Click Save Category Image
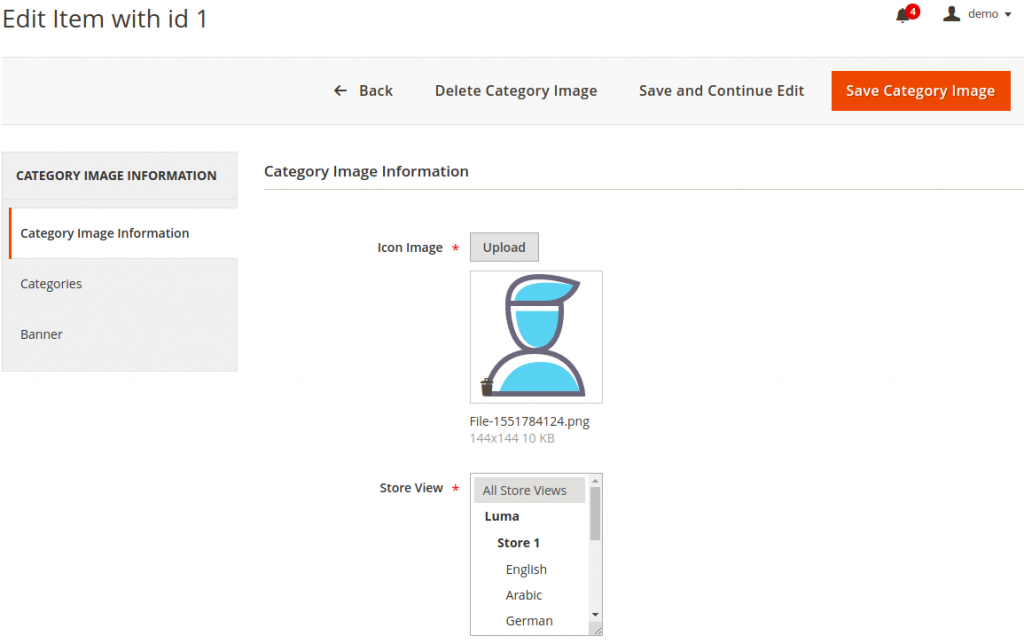The image size is (1024, 644). pos(920,90)
